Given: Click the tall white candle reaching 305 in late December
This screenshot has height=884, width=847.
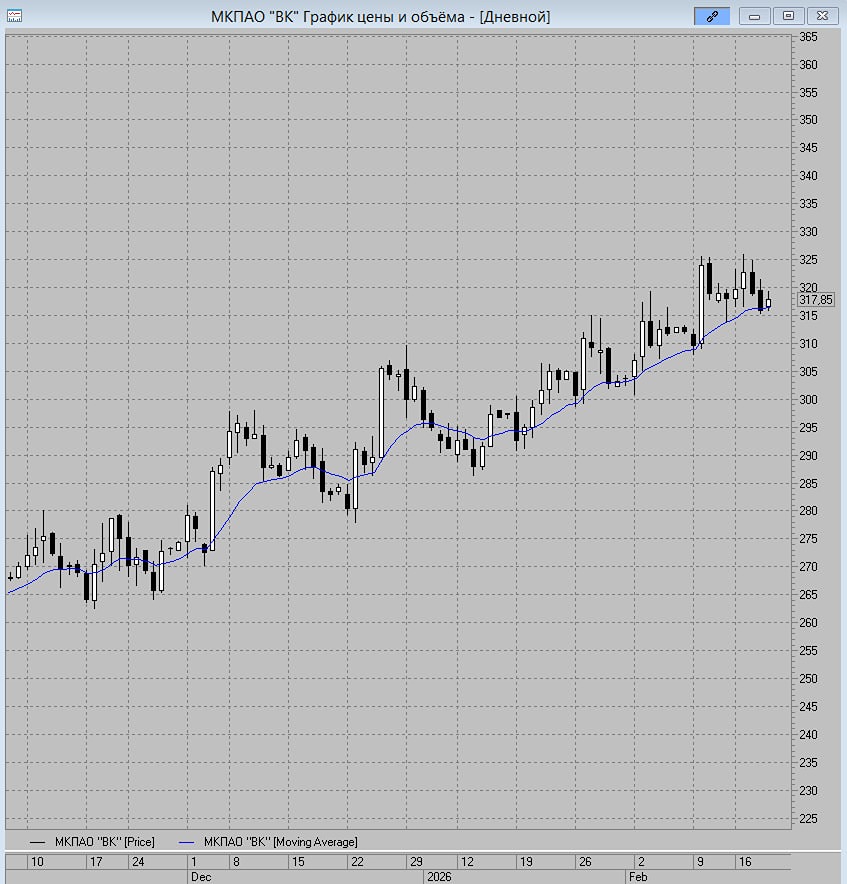Looking at the screenshot, I should pos(381,413).
